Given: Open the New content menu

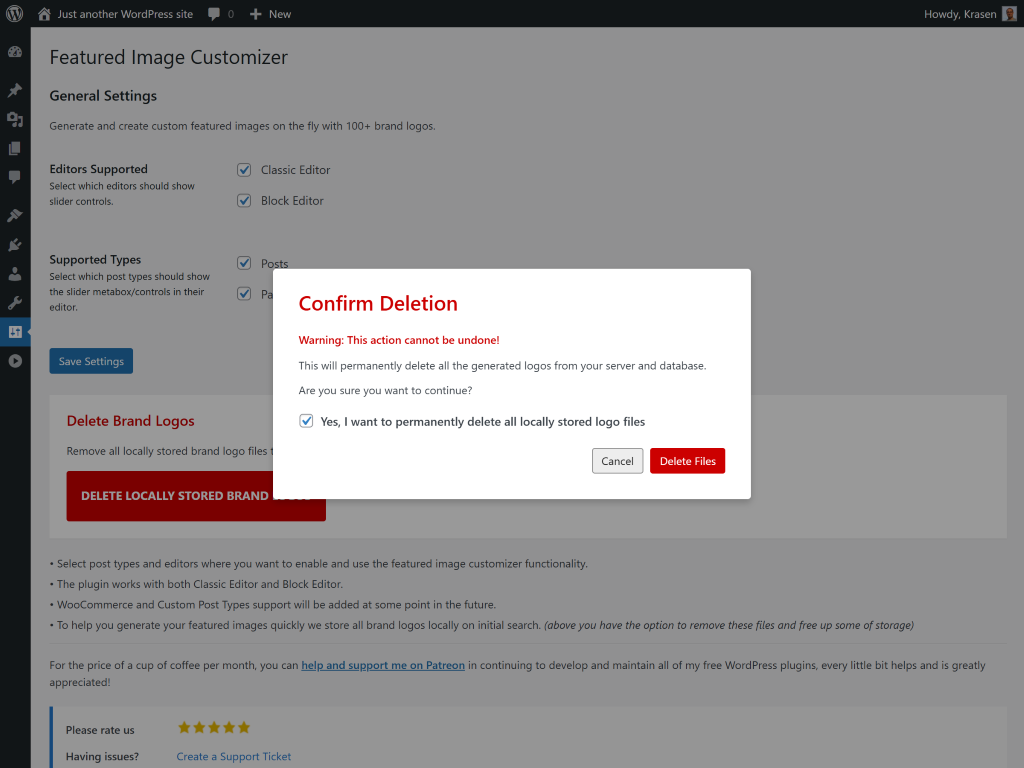Looking at the screenshot, I should (270, 14).
